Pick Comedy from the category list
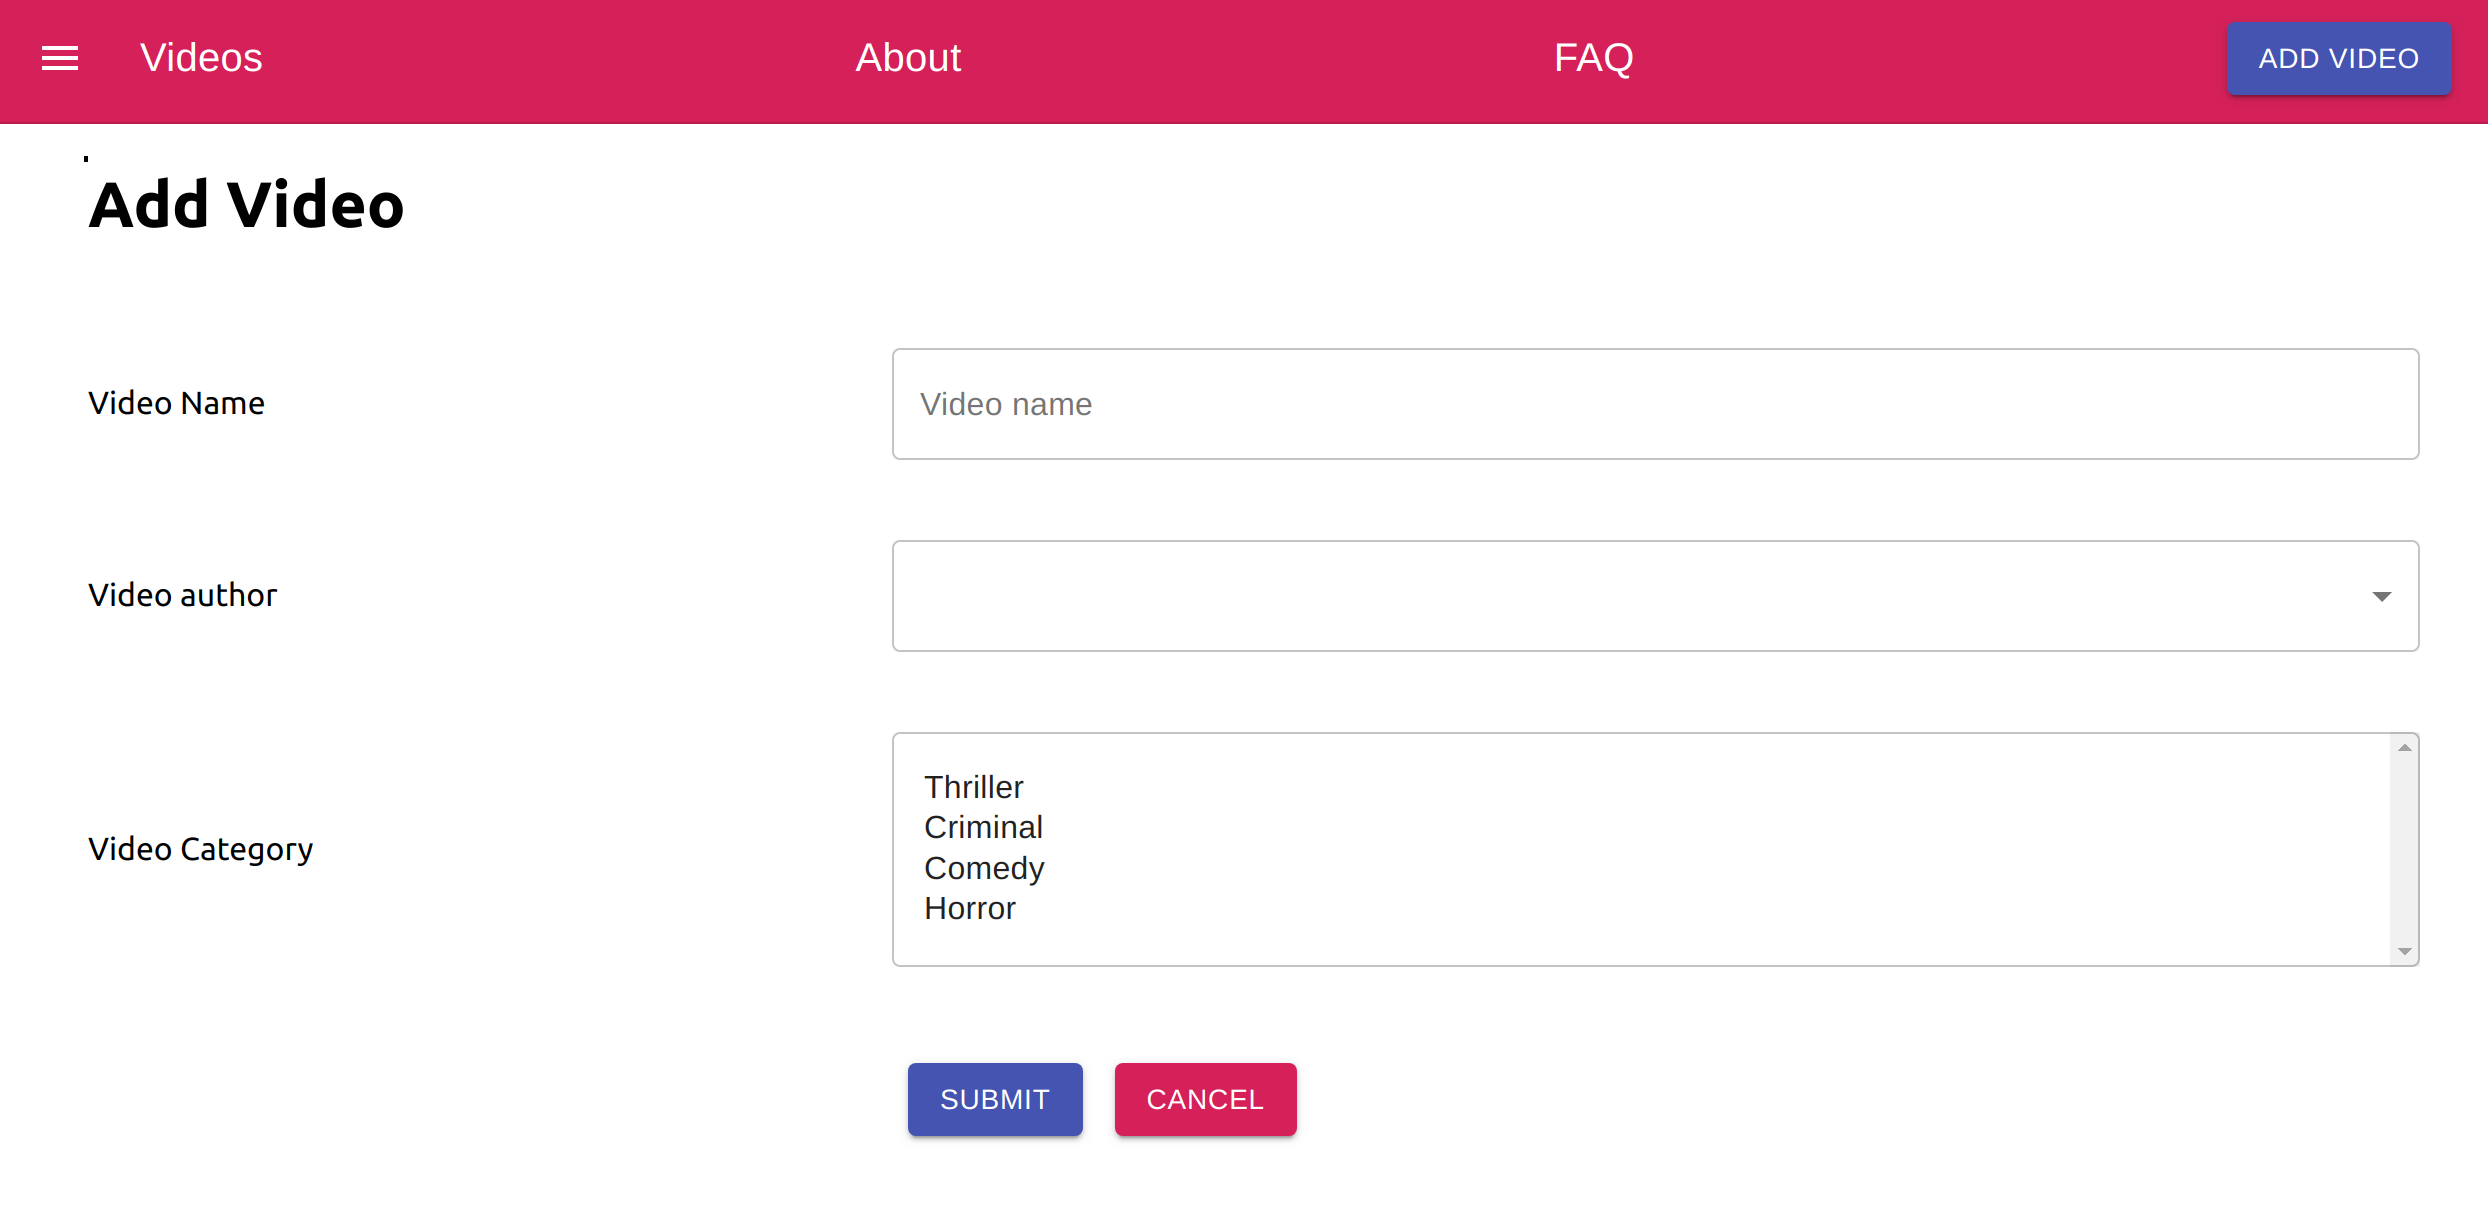Screen dimensions: 2488x1230 point(984,868)
